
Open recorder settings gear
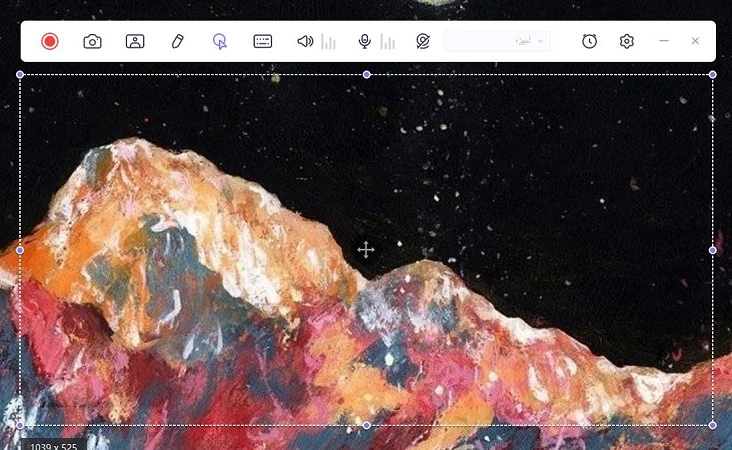[626, 41]
